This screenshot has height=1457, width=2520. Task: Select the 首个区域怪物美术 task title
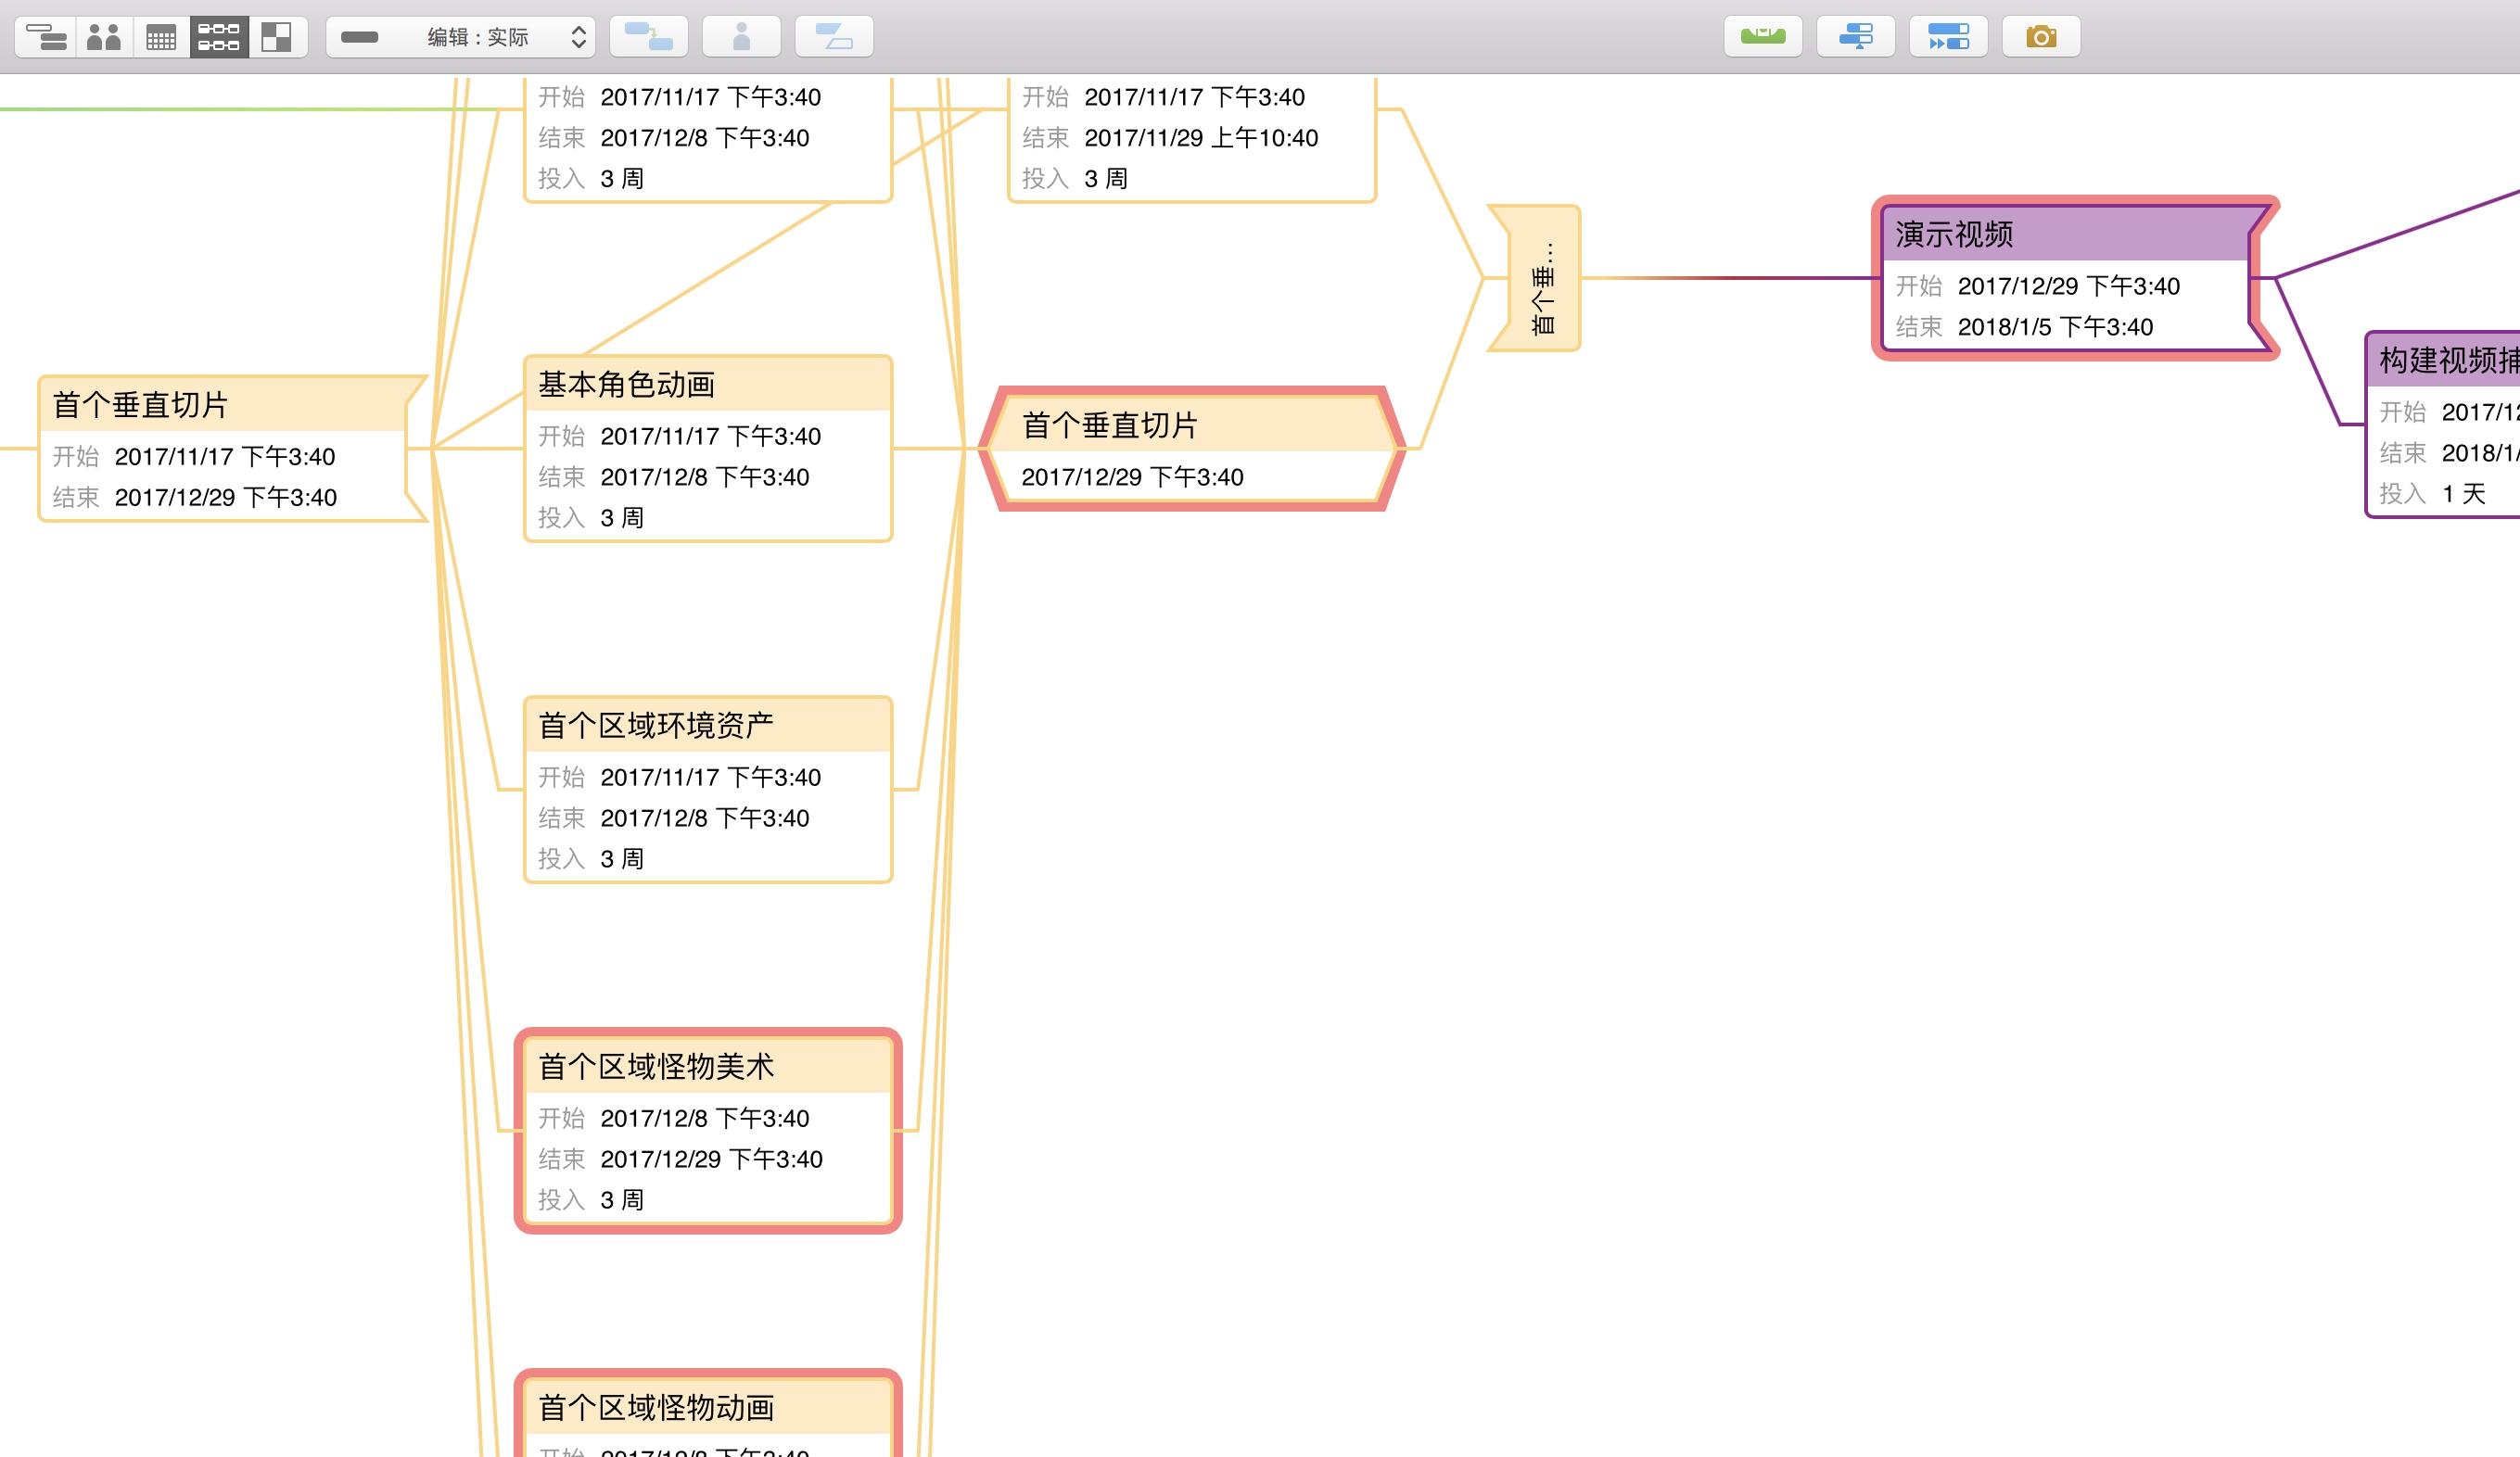[656, 1066]
